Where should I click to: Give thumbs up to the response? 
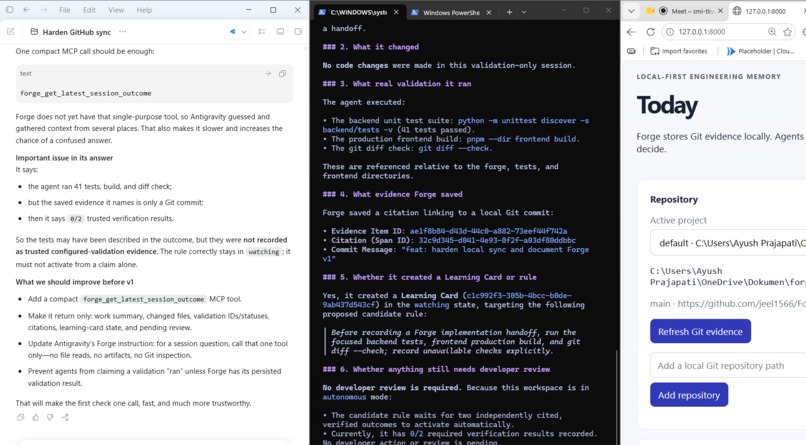click(x=35, y=417)
